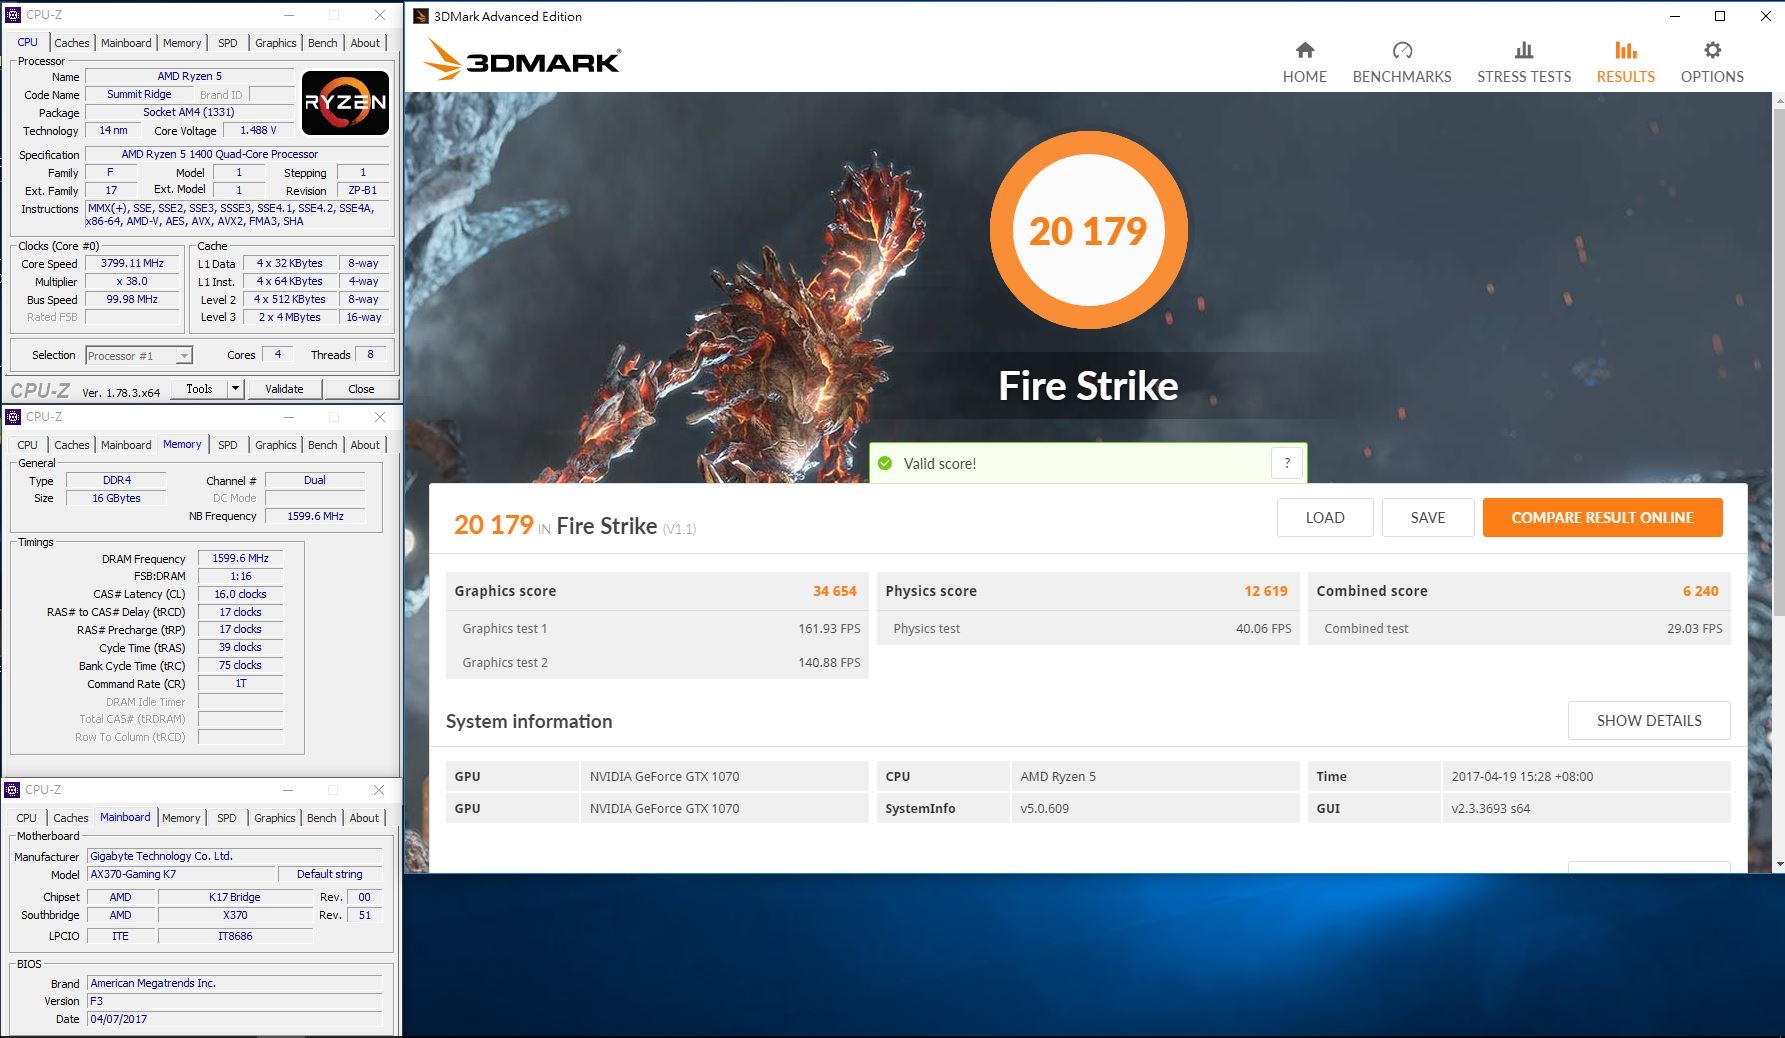Viewport: 1785px width, 1038px height.
Task: Select SPD tab in CPU-Z Memory window
Action: [x=228, y=445]
